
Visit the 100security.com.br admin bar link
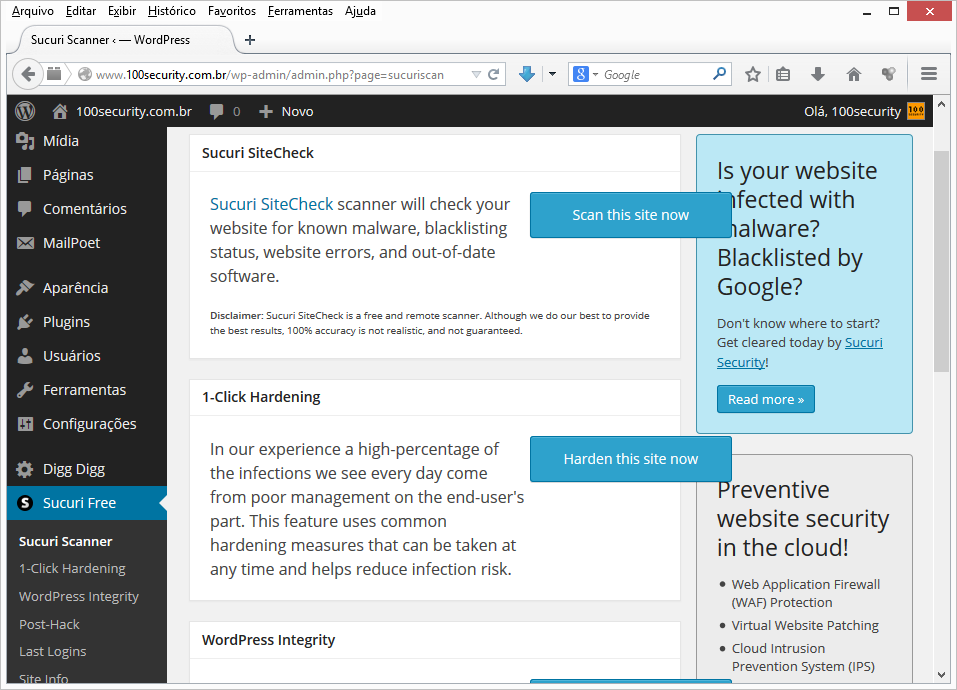coord(122,112)
